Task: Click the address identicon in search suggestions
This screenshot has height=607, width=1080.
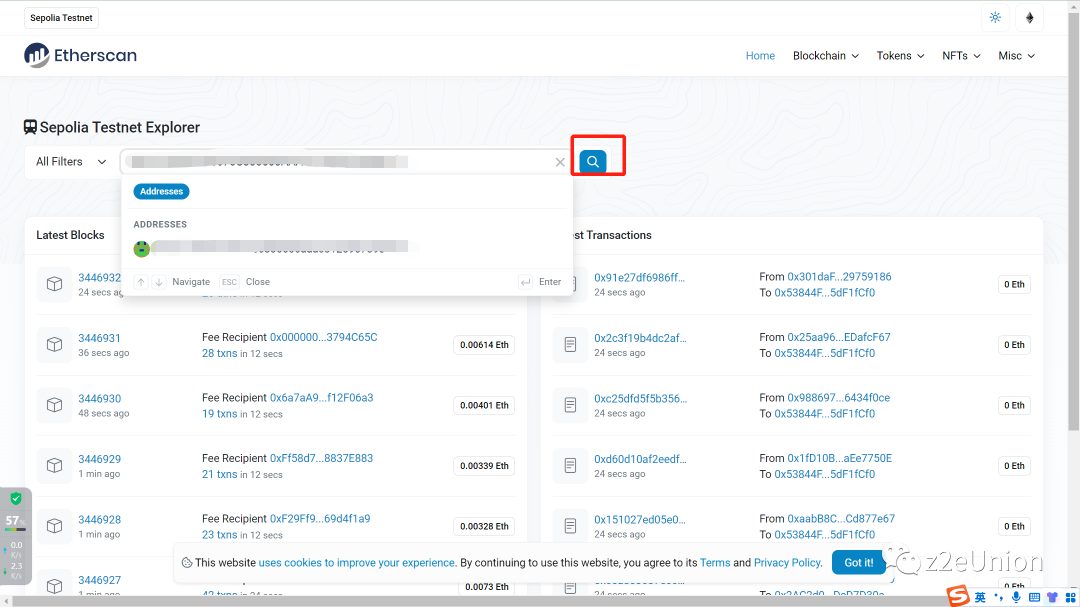Action: 142,249
